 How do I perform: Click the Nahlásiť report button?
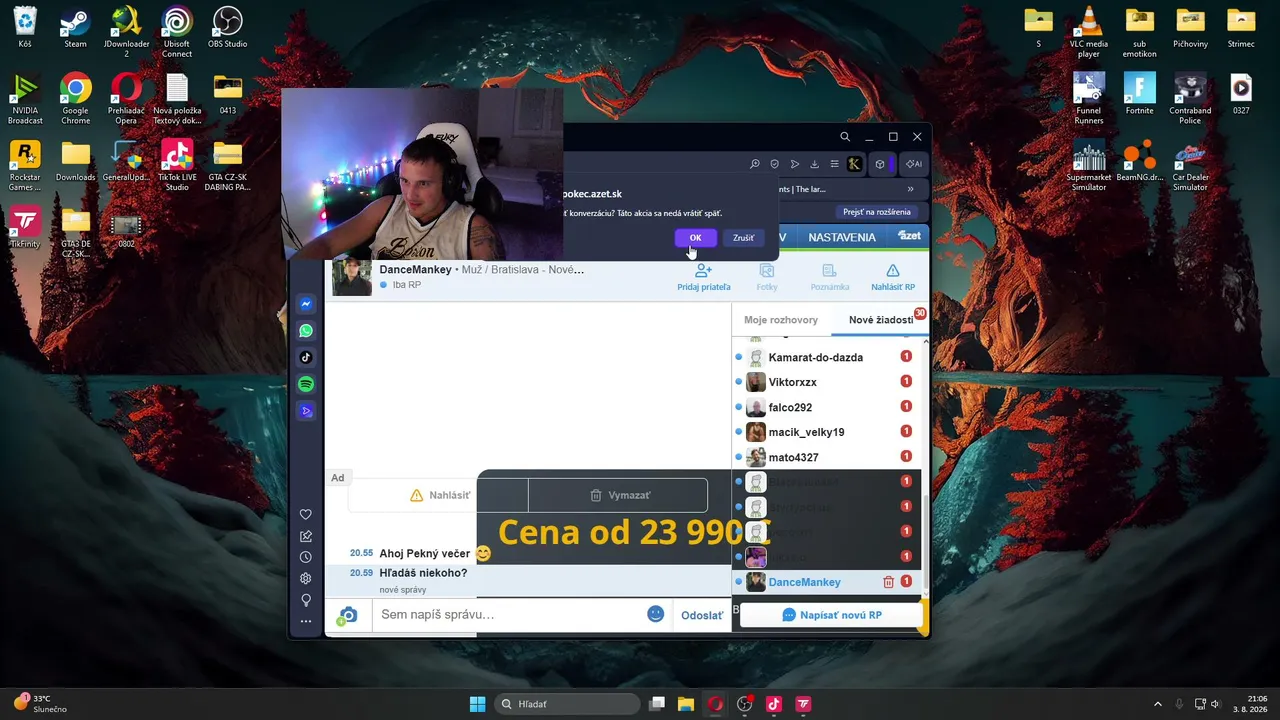point(439,495)
